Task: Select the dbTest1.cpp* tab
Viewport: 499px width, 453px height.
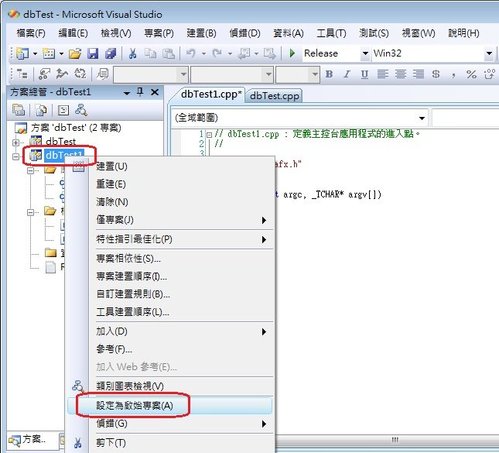Action: (211, 94)
